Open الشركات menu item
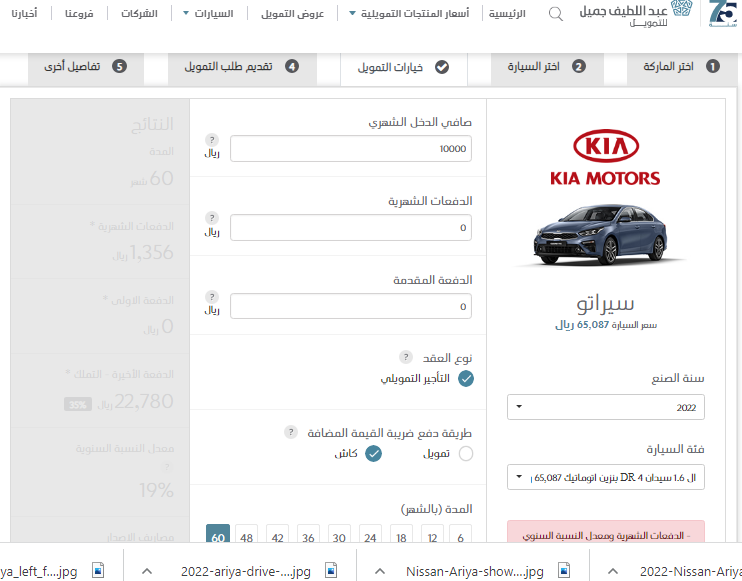Image resolution: width=742 pixels, height=581 pixels. click(139, 13)
